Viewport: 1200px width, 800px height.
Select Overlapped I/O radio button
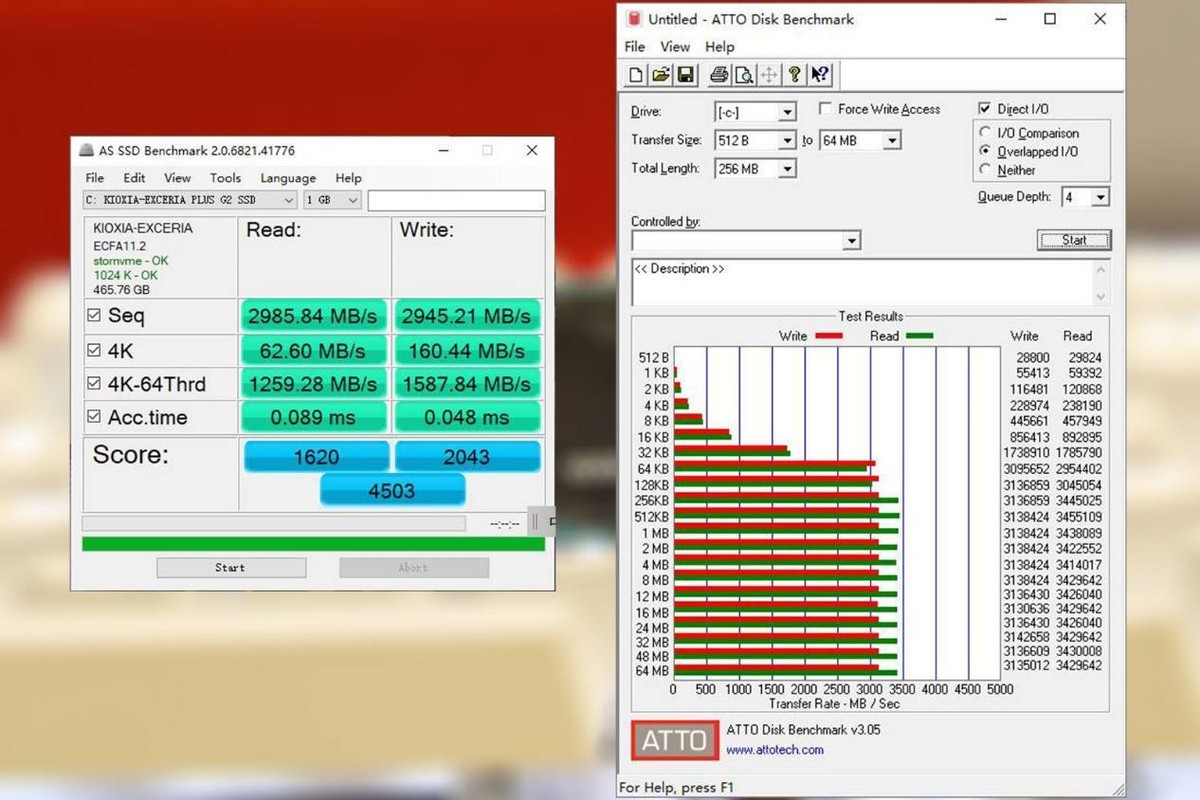tap(986, 151)
